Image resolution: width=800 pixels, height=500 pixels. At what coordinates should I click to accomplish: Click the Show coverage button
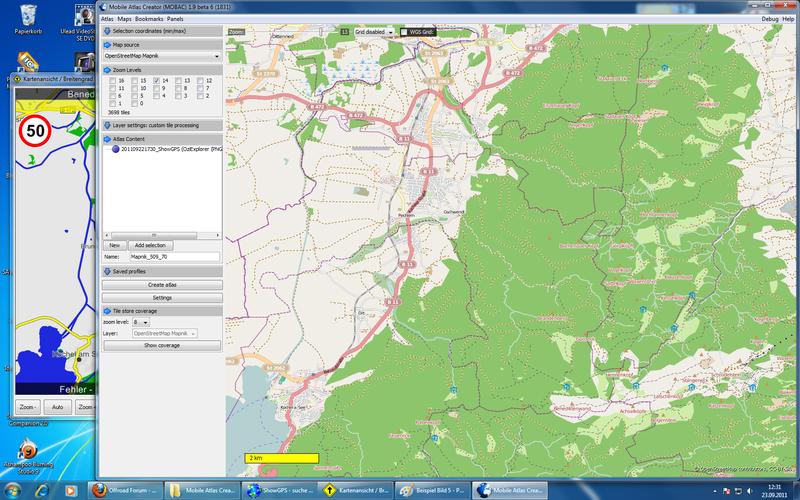click(162, 345)
